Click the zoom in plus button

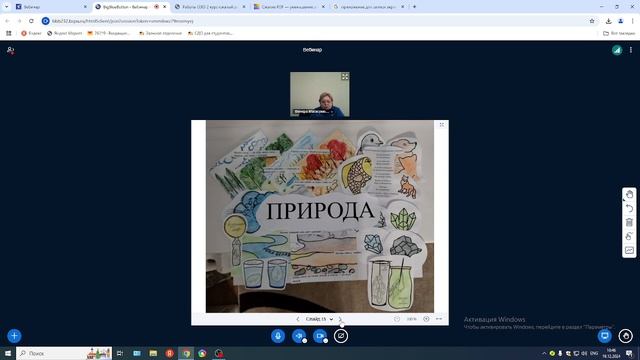click(x=426, y=319)
